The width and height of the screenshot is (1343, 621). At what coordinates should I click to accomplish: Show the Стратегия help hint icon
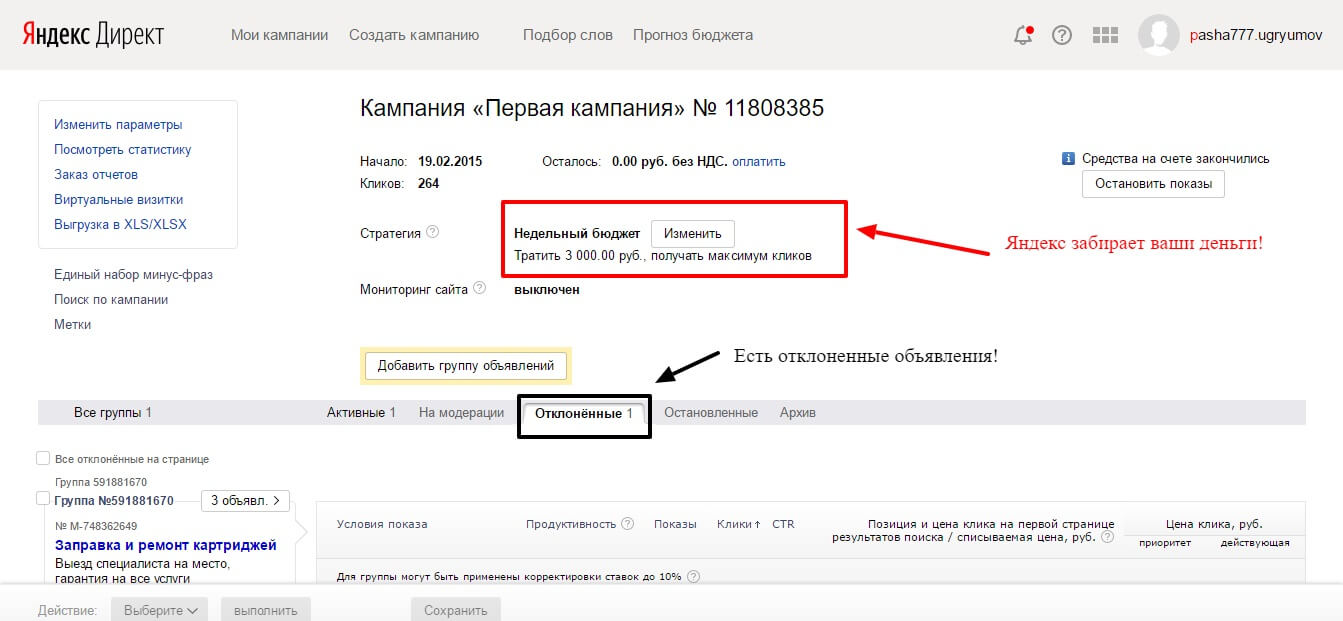click(x=433, y=232)
